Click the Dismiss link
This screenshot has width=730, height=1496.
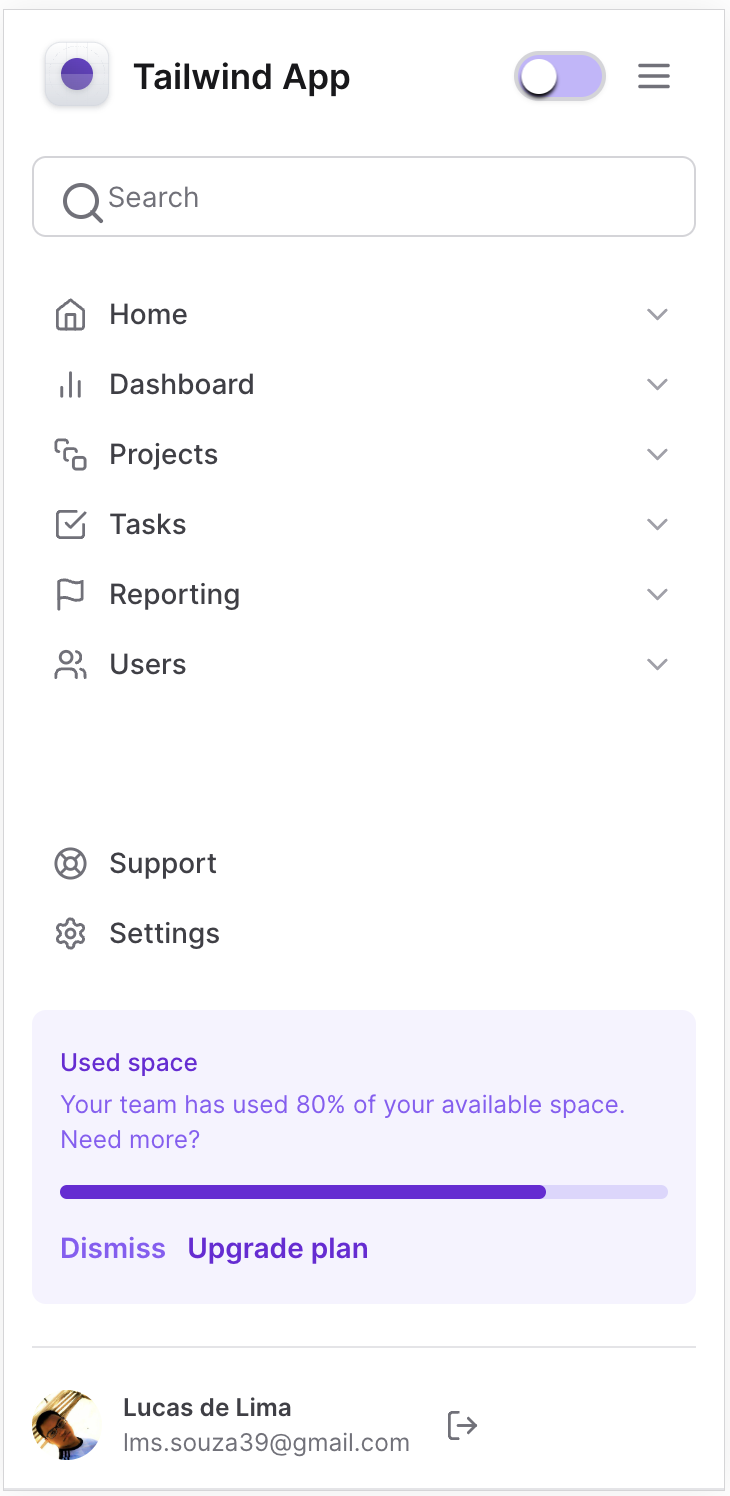point(113,1249)
